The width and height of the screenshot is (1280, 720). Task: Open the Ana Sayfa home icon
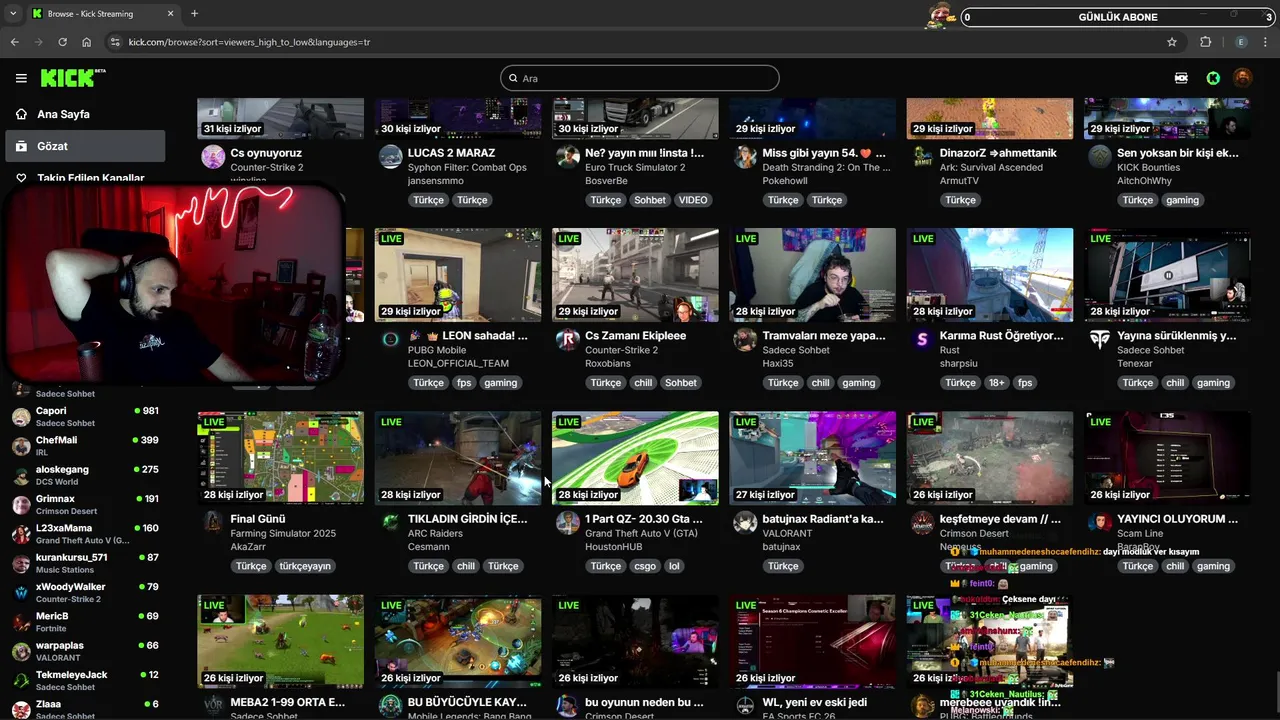click(21, 114)
